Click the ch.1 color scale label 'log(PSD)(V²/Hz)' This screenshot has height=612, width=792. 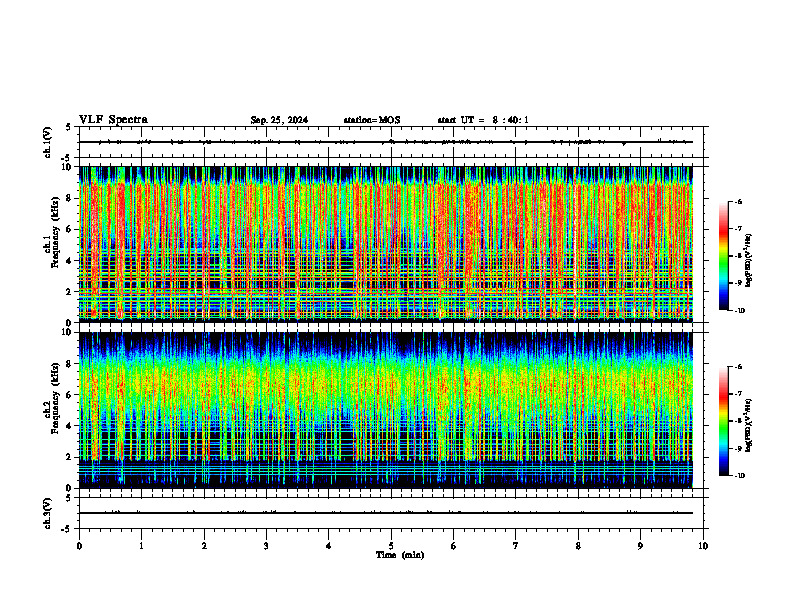pos(749,260)
